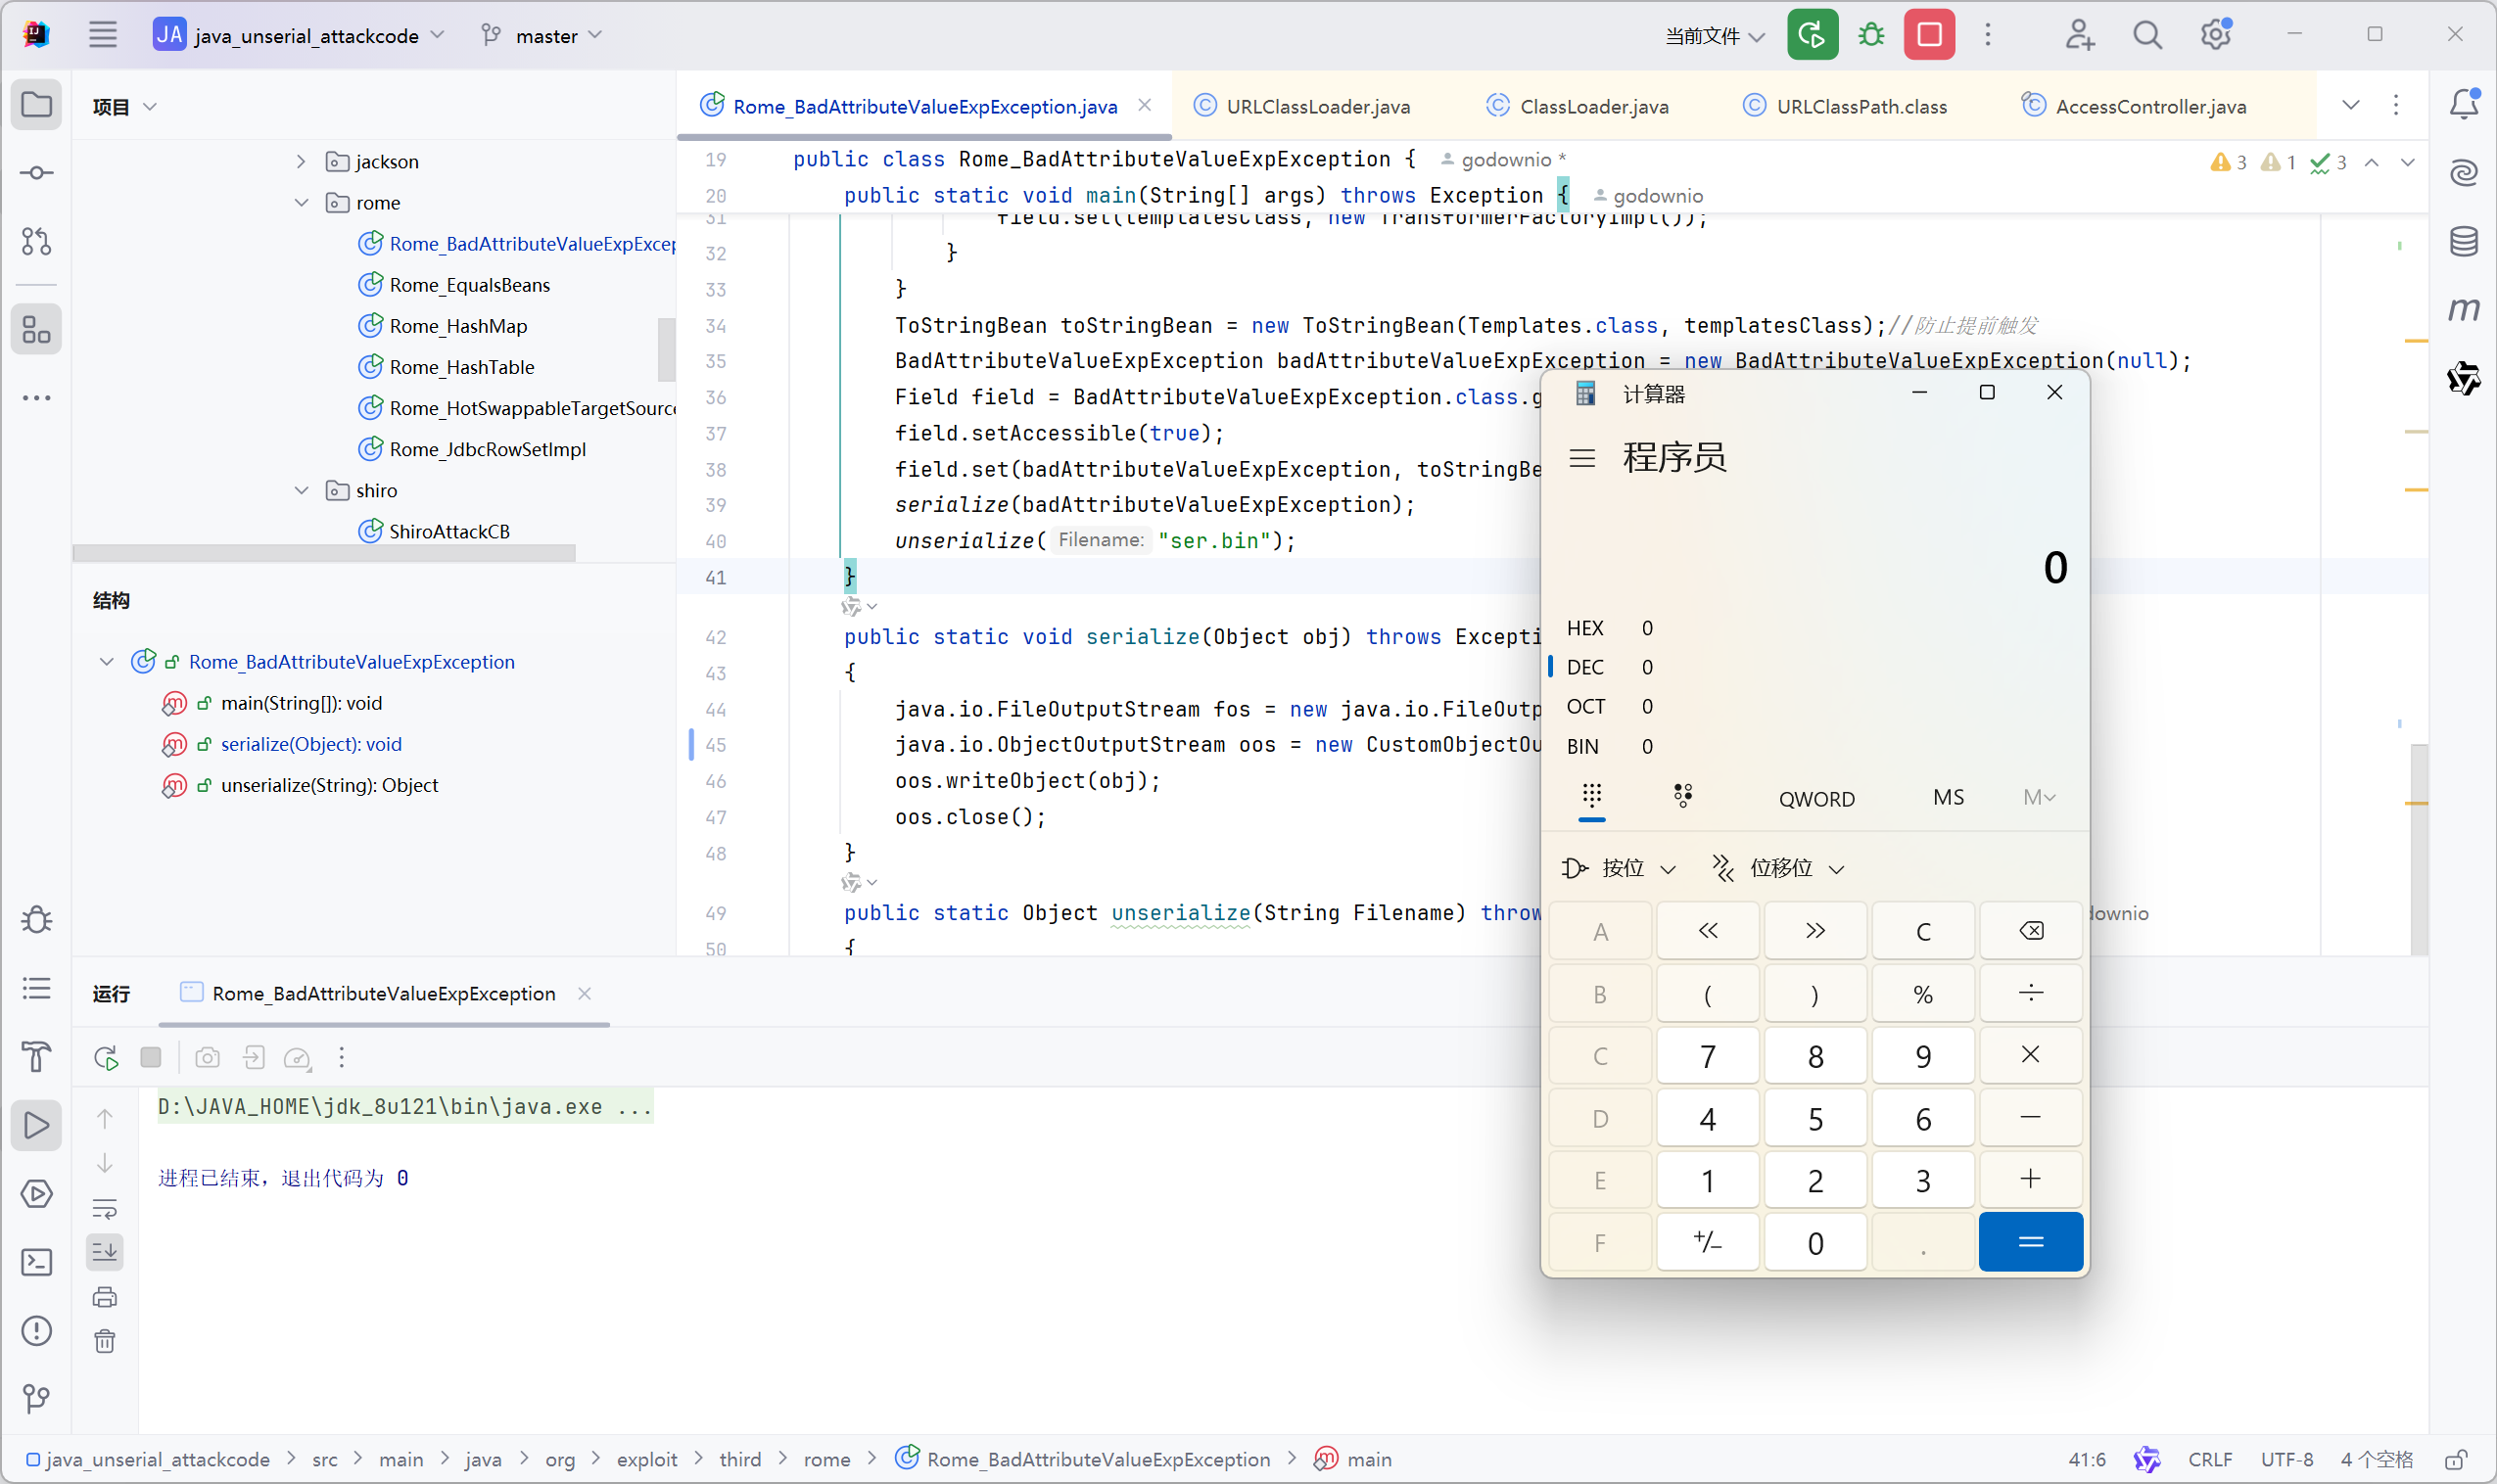The image size is (2497, 1484).
Task: Select Rome_BadAttributeValueExpException run tab
Action: (383, 993)
